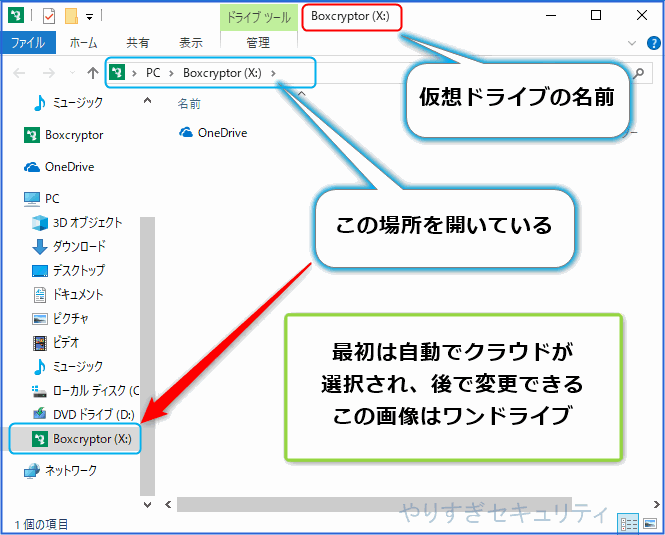The image size is (665, 535).
Task: Switch to details view icon in status bar
Action: (x=628, y=524)
